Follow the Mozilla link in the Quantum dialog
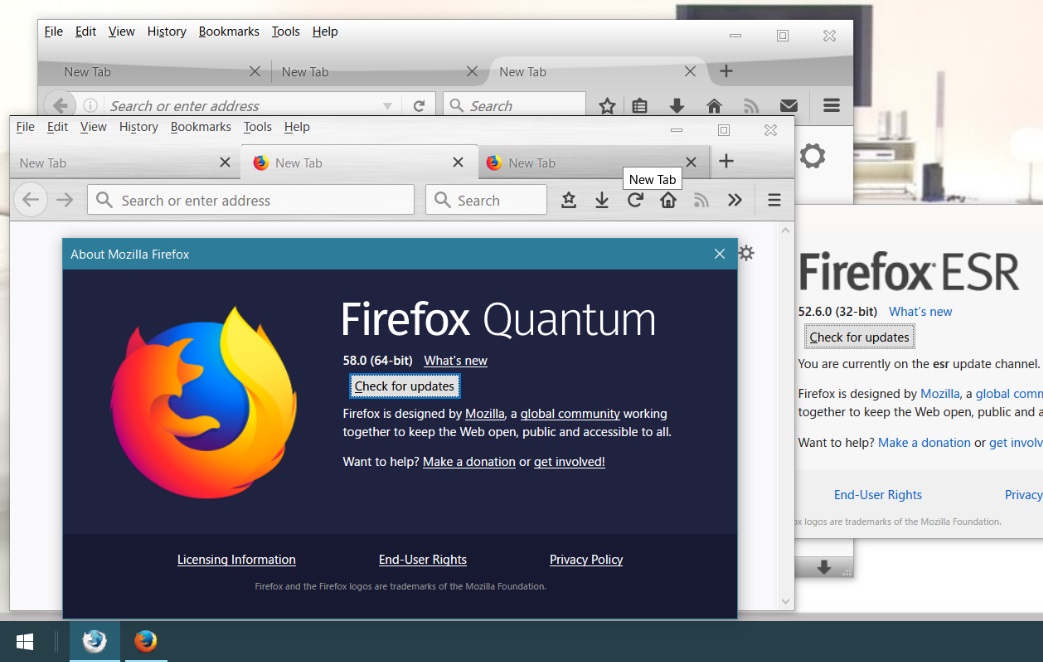Image resolution: width=1043 pixels, height=662 pixels. [485, 414]
